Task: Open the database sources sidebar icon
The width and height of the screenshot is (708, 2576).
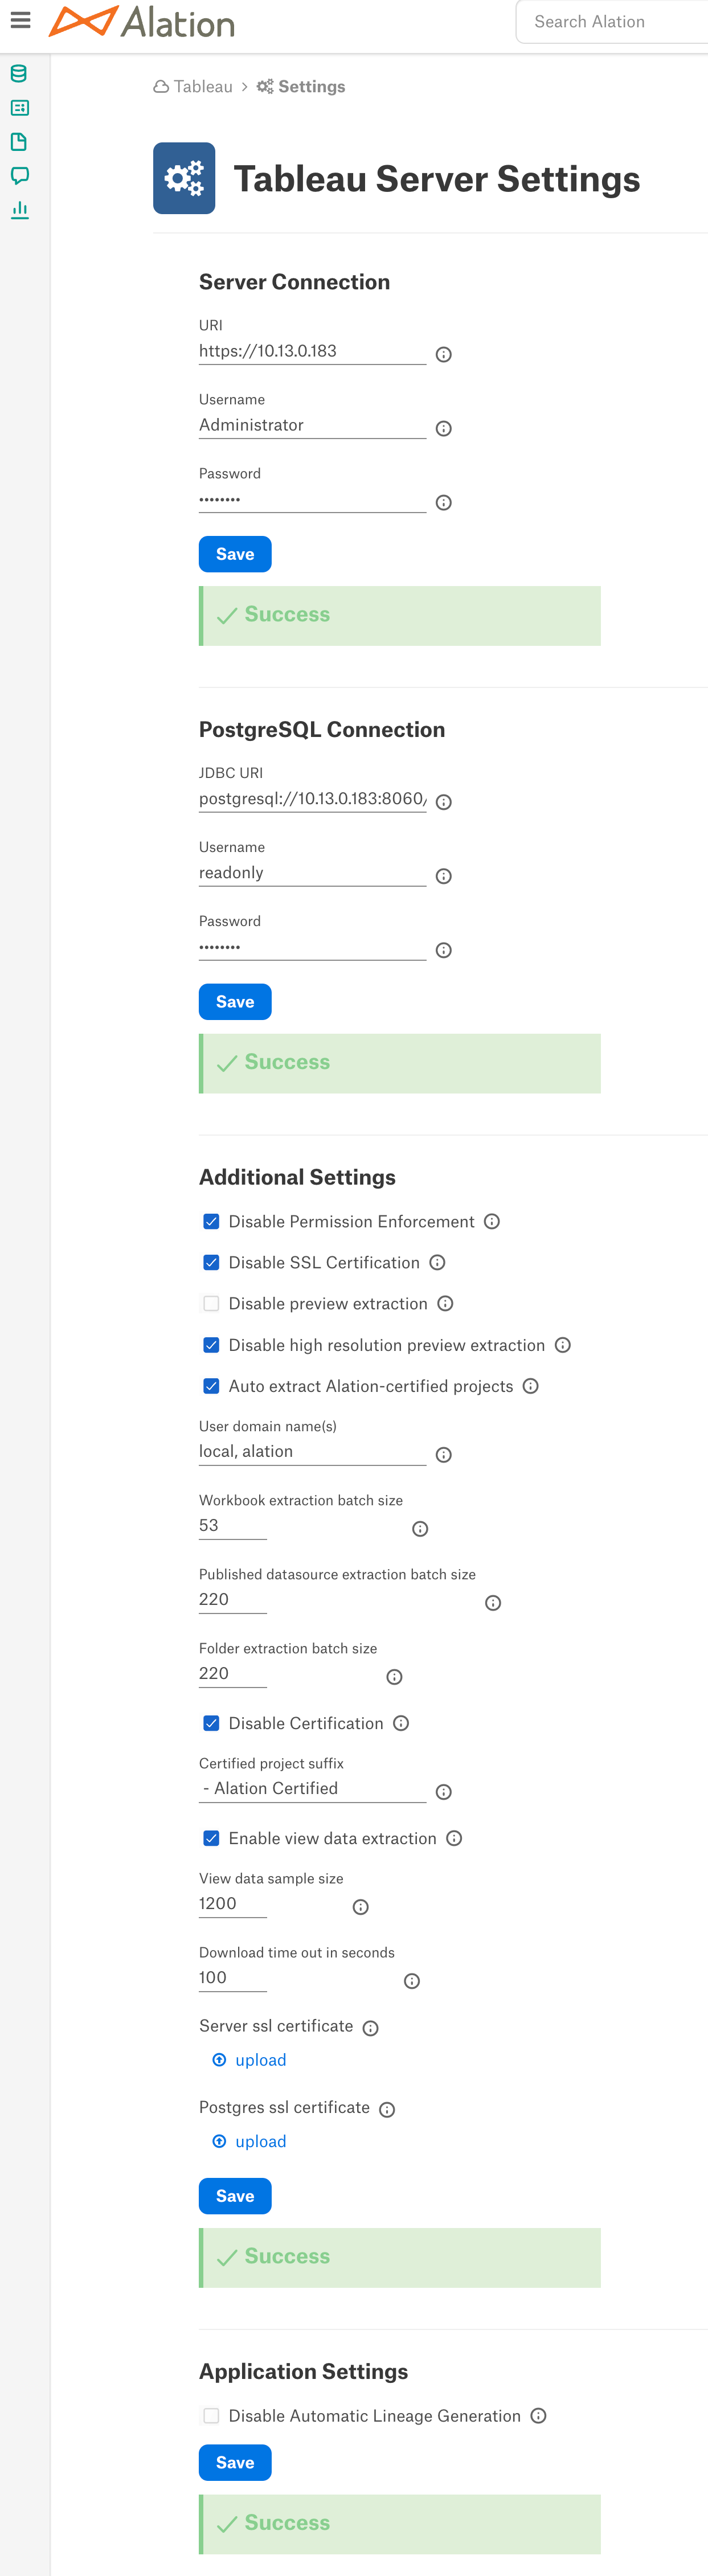Action: click(19, 74)
